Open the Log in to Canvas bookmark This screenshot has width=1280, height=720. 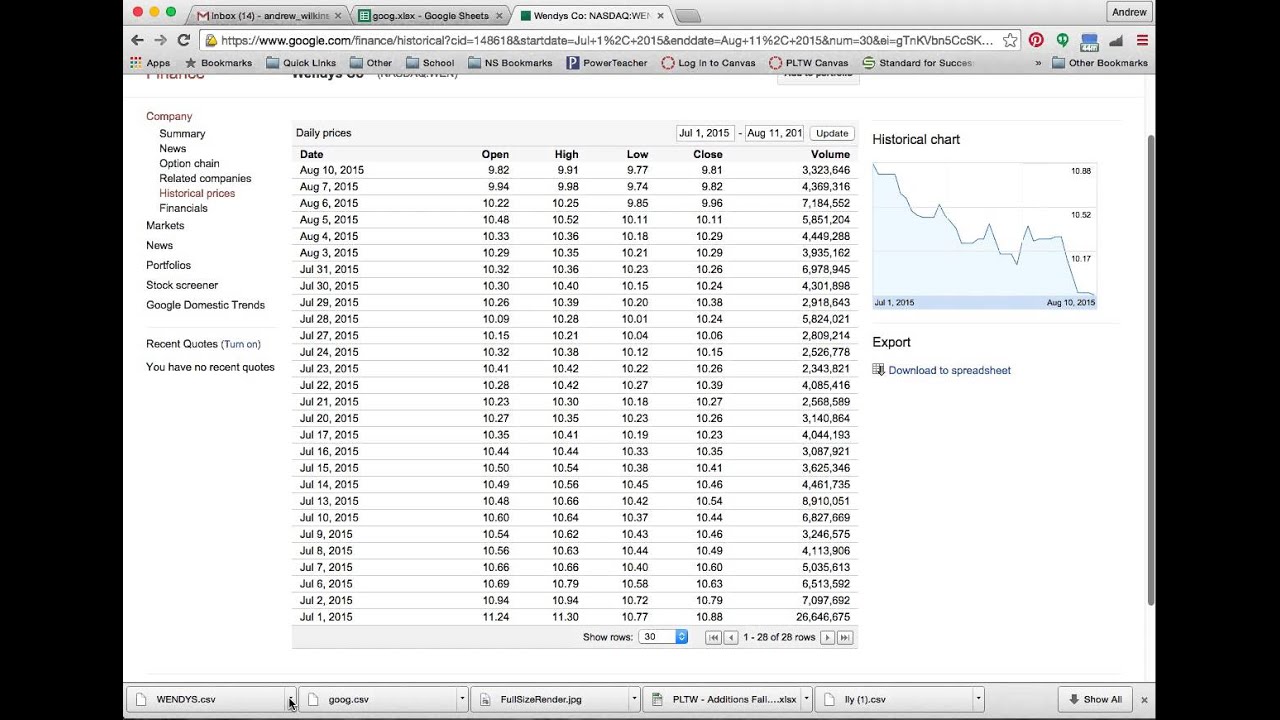click(x=709, y=62)
